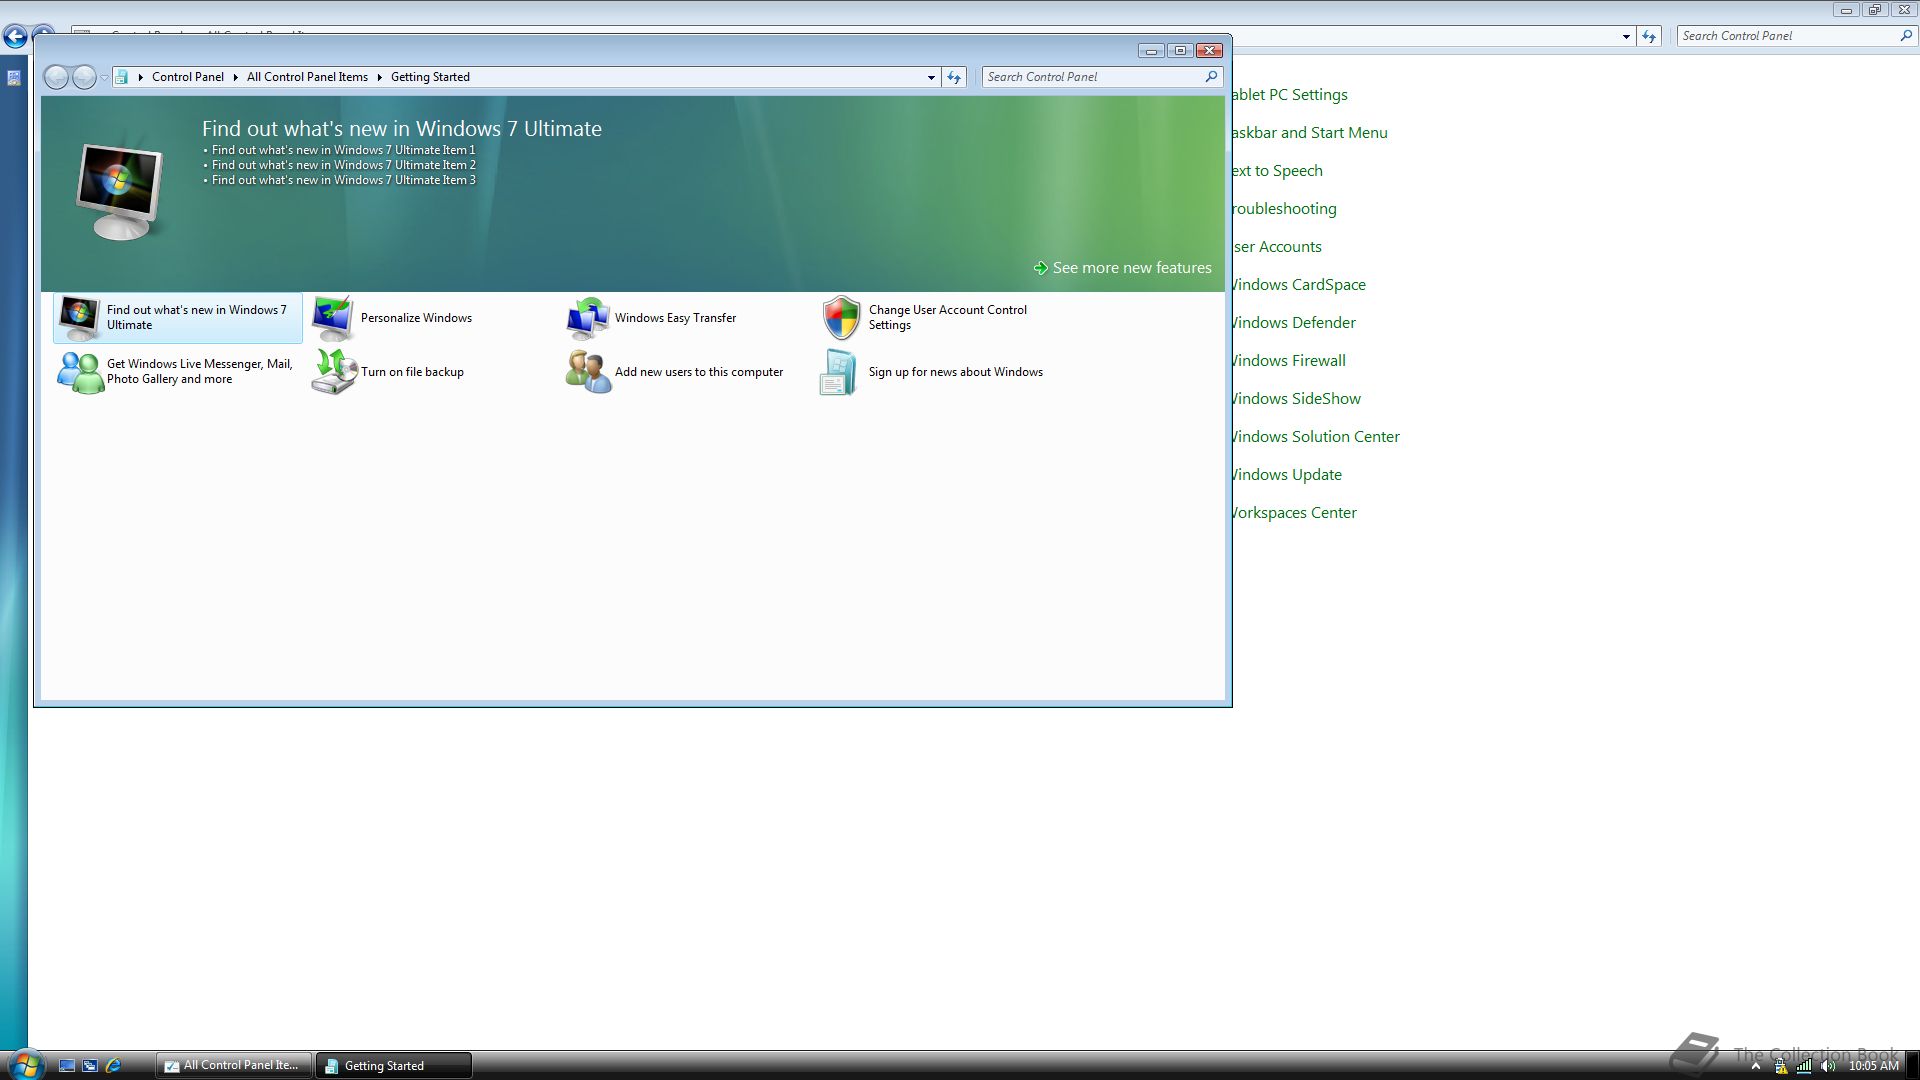Switch to All Control Panel Items taskbar button

coord(234,1066)
